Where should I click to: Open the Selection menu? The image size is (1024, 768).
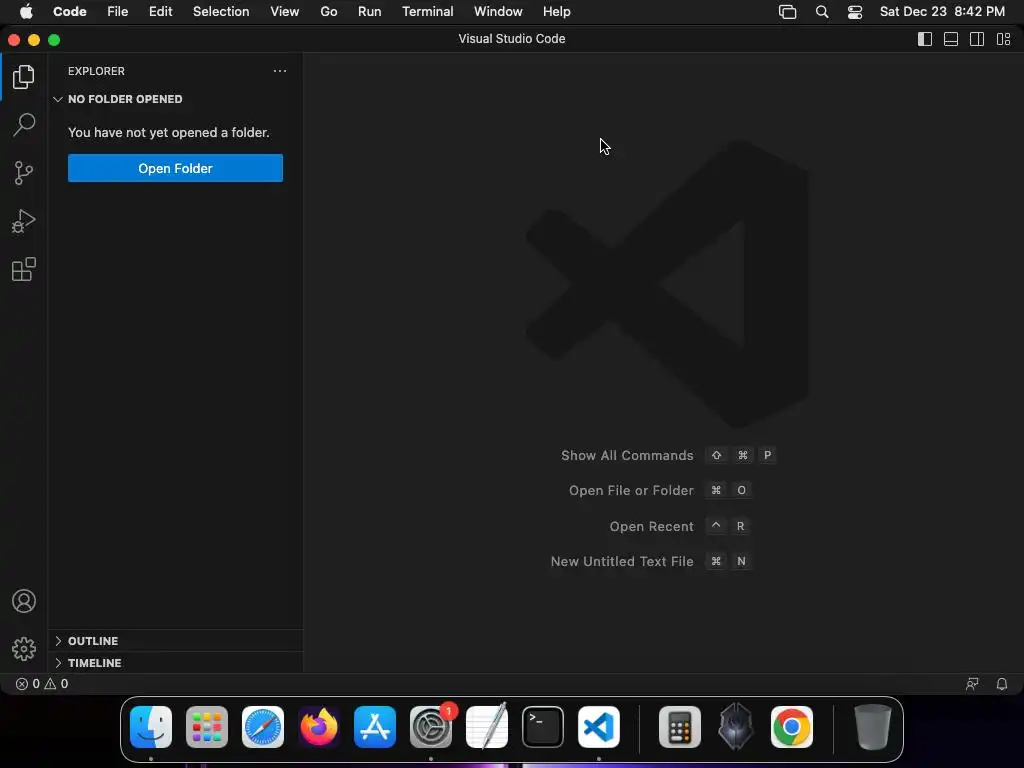coord(221,12)
